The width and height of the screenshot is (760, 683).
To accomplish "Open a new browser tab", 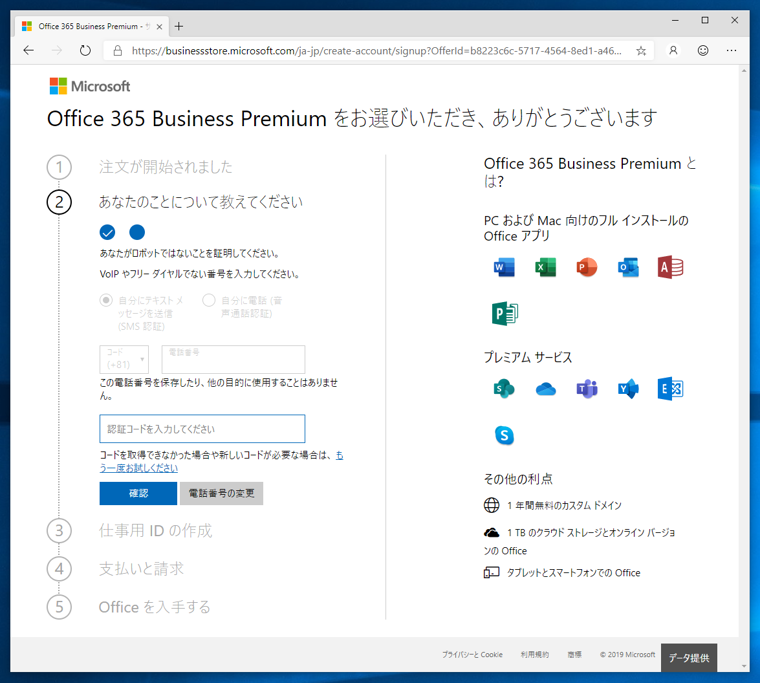I will tap(179, 26).
